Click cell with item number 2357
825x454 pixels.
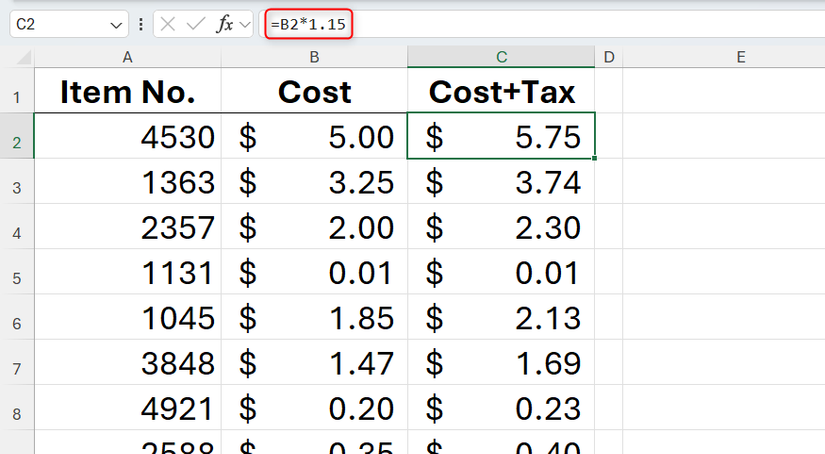(128, 226)
